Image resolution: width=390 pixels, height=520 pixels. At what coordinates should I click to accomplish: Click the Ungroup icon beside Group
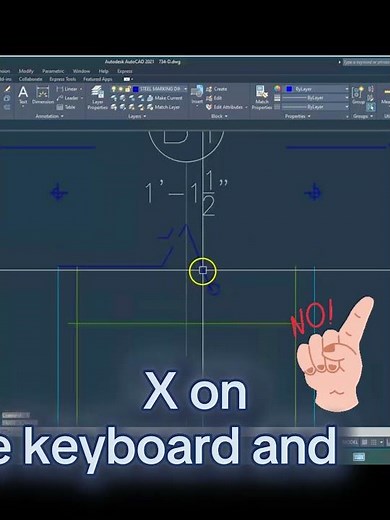pyautogui.click(x=371, y=89)
